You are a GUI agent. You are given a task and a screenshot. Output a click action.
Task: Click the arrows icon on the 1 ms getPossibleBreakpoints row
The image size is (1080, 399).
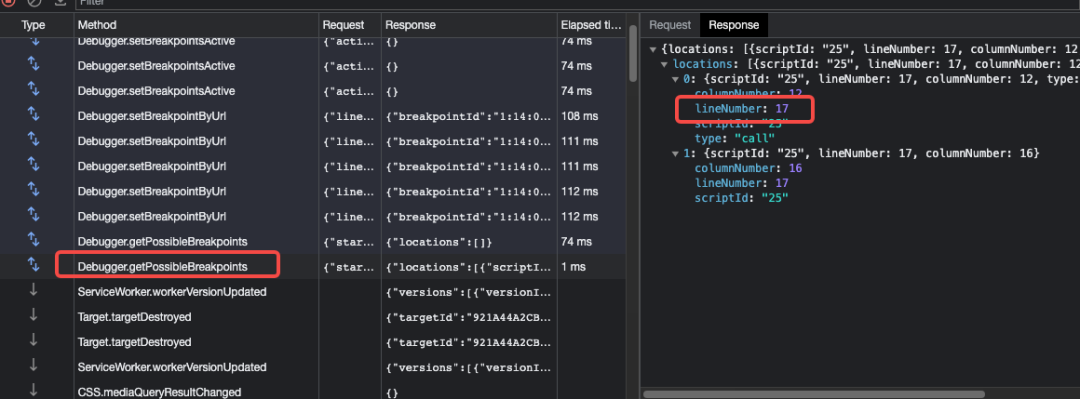tap(33, 266)
